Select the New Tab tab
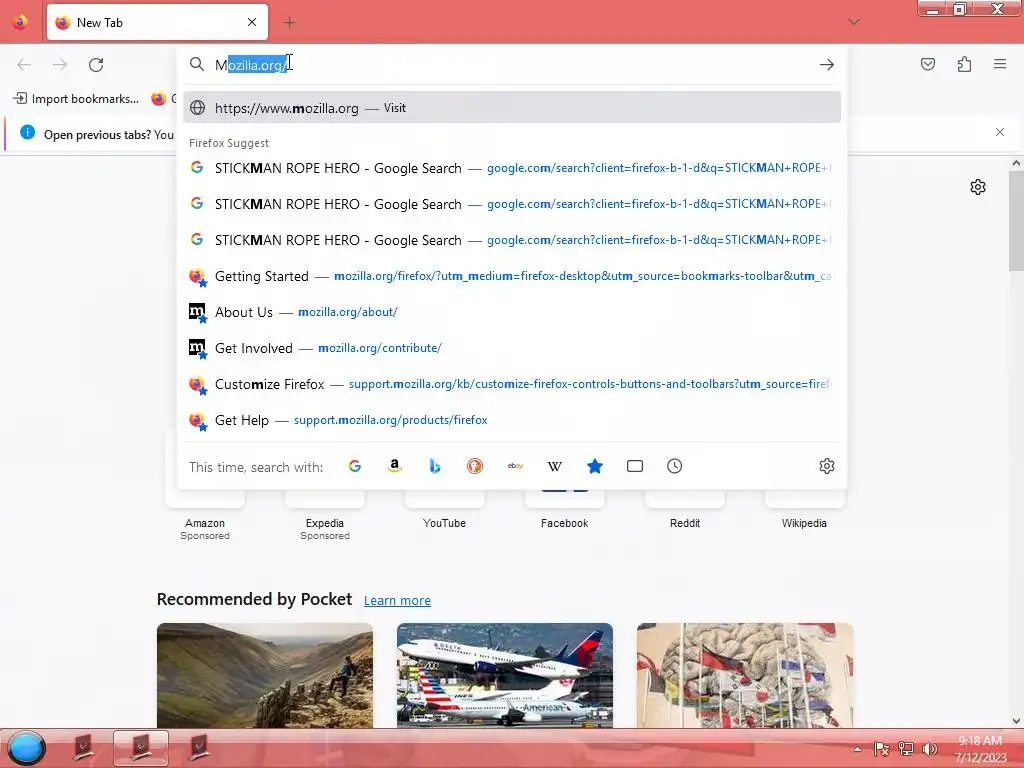The height and width of the screenshot is (768, 1024). pyautogui.click(x=157, y=22)
